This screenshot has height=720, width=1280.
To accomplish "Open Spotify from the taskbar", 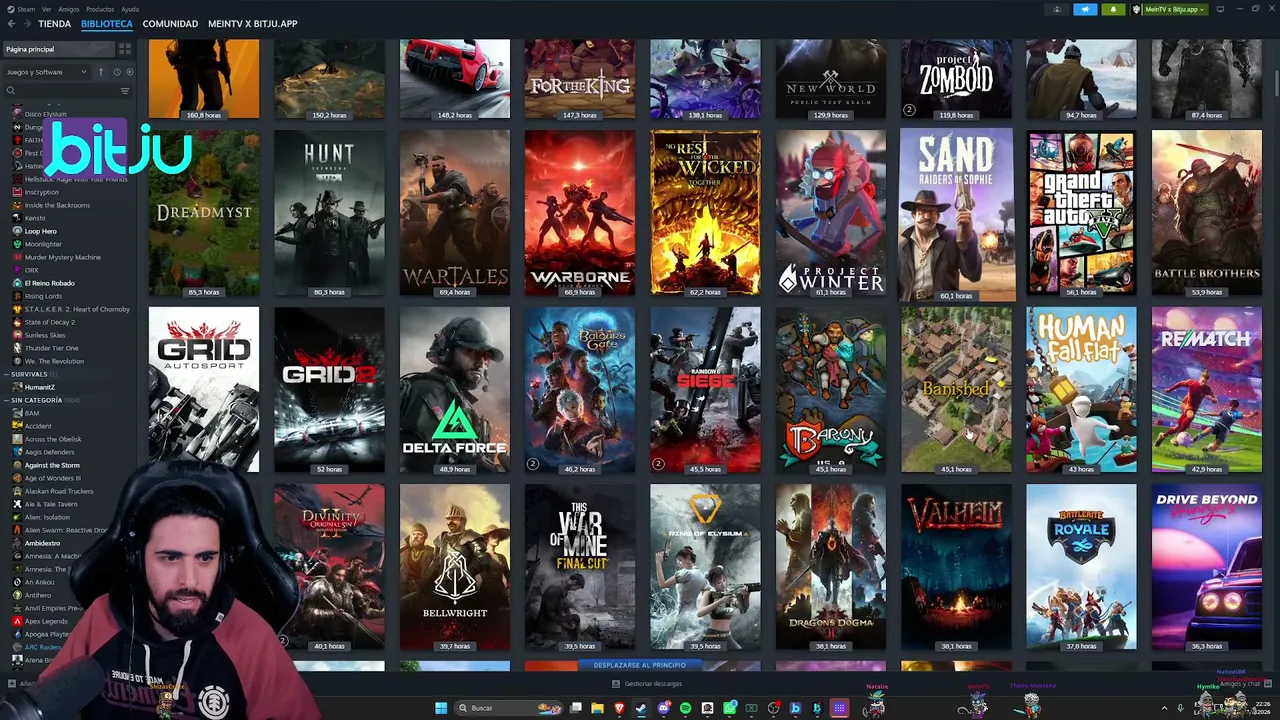I will pos(685,708).
